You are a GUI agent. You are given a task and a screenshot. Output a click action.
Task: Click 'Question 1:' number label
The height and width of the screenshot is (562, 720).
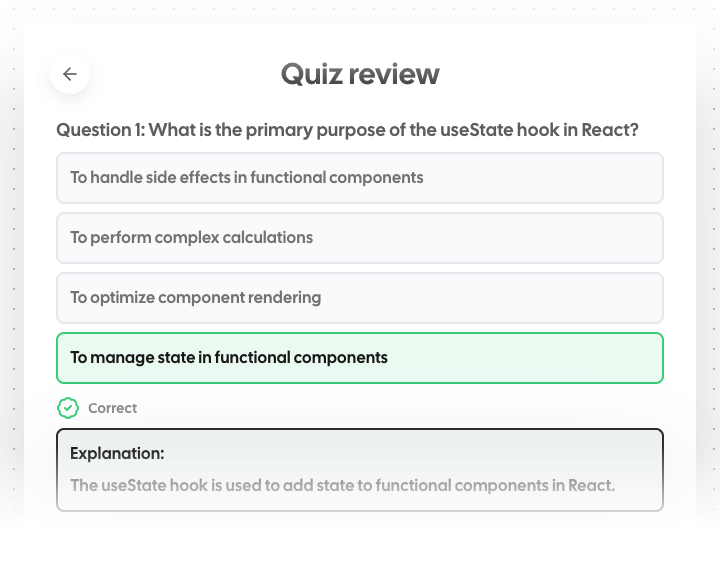[x=99, y=130]
